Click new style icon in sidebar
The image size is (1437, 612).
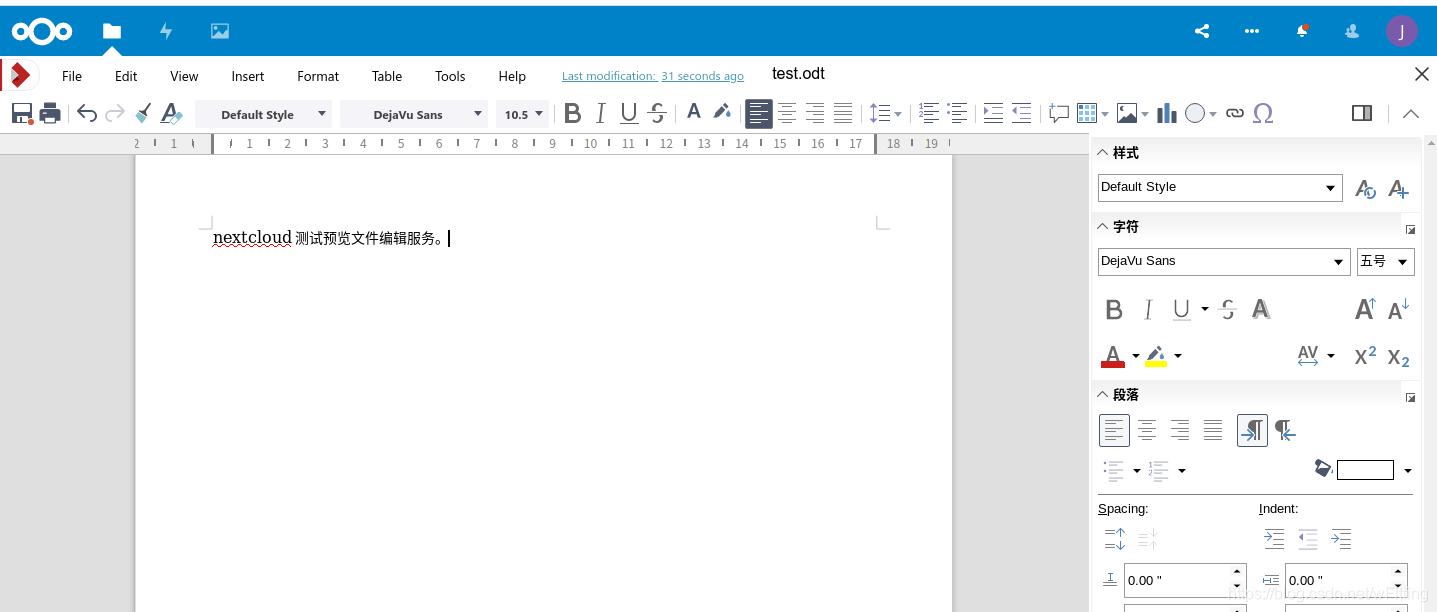point(1399,188)
